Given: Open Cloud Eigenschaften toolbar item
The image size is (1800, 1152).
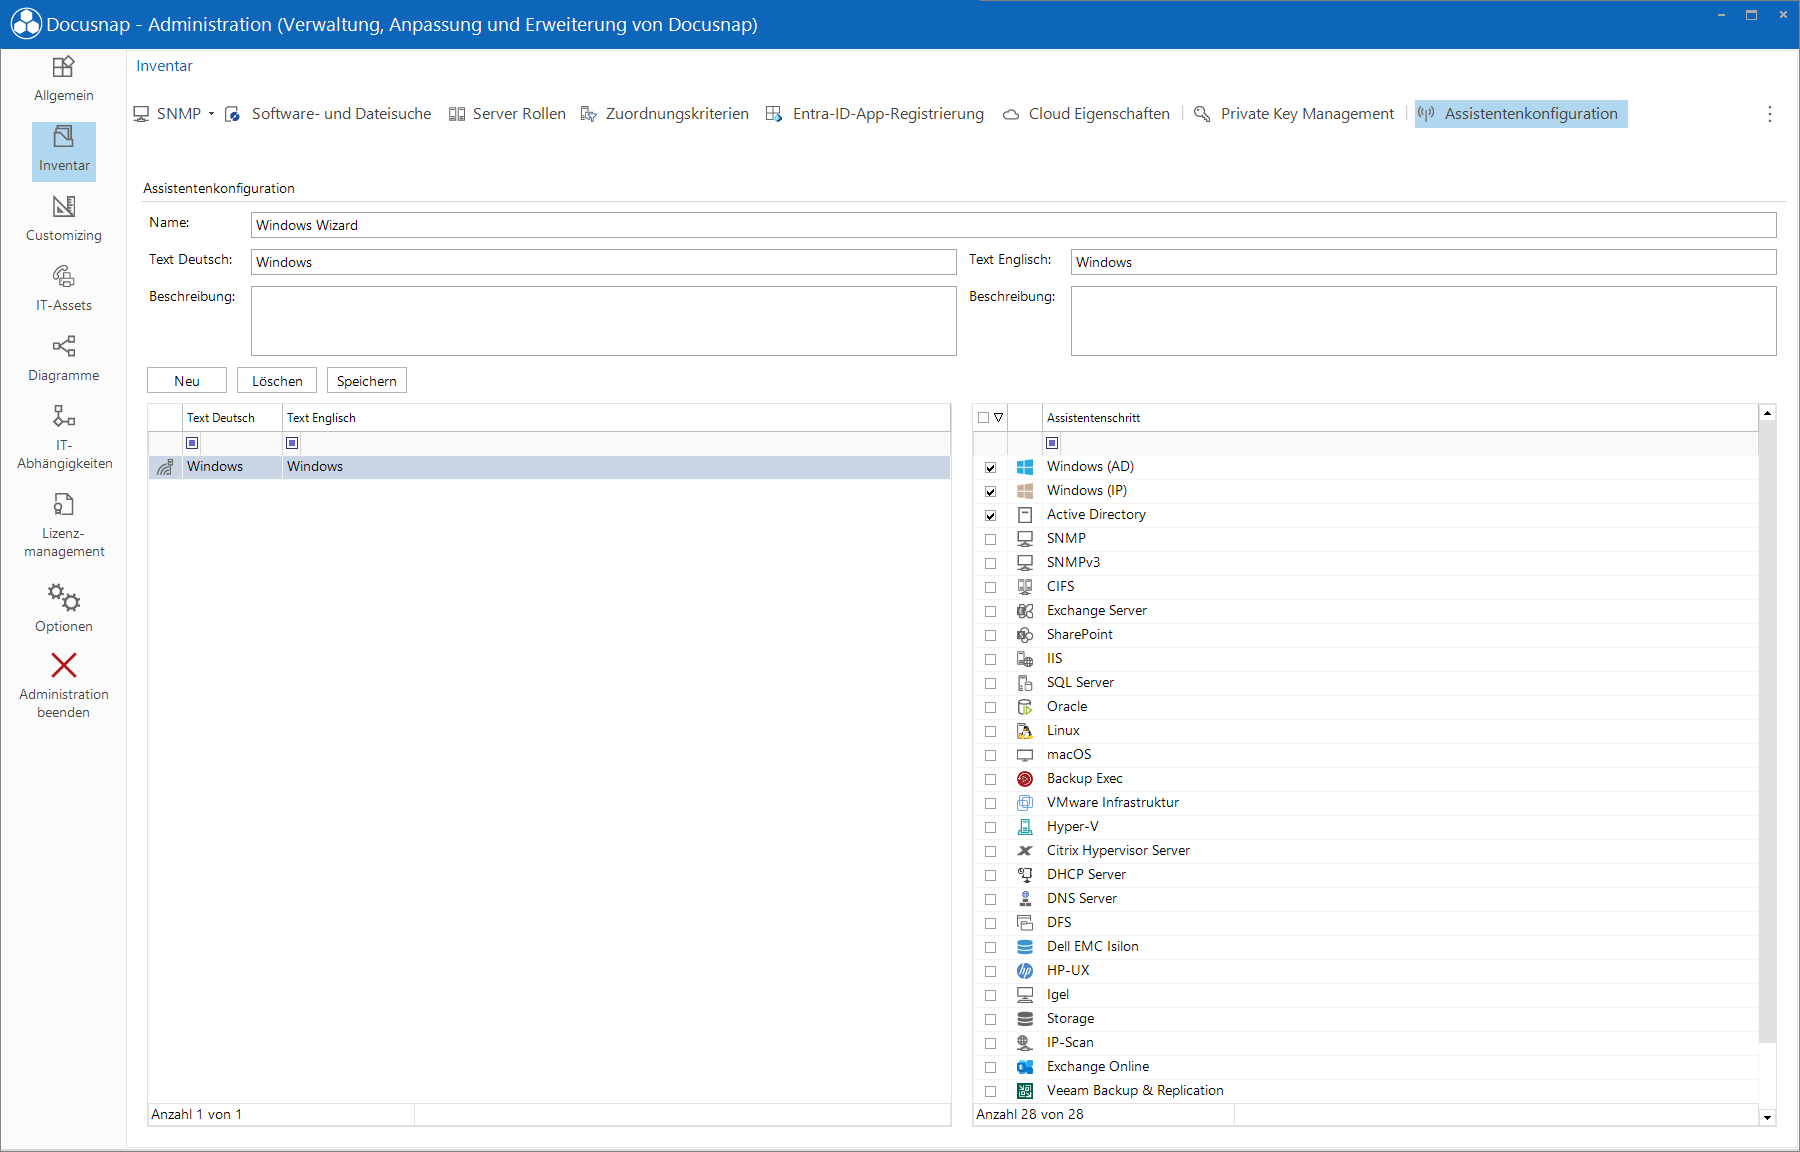Looking at the screenshot, I should tap(1086, 114).
